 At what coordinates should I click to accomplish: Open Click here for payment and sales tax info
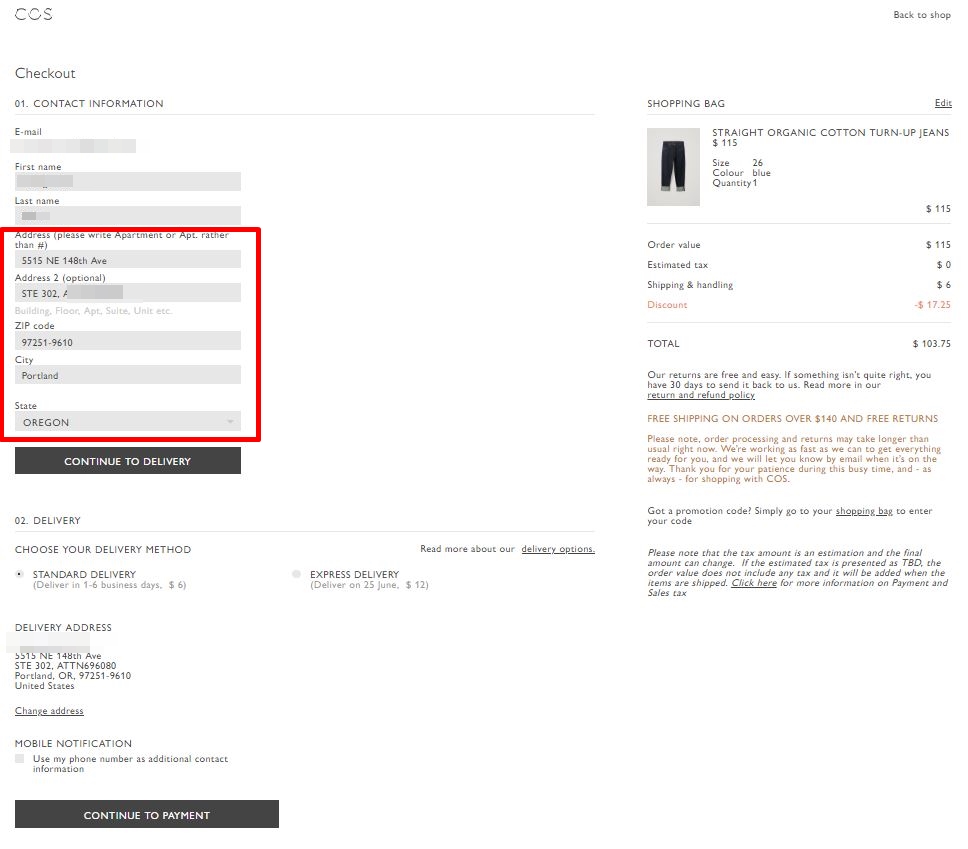(x=754, y=583)
